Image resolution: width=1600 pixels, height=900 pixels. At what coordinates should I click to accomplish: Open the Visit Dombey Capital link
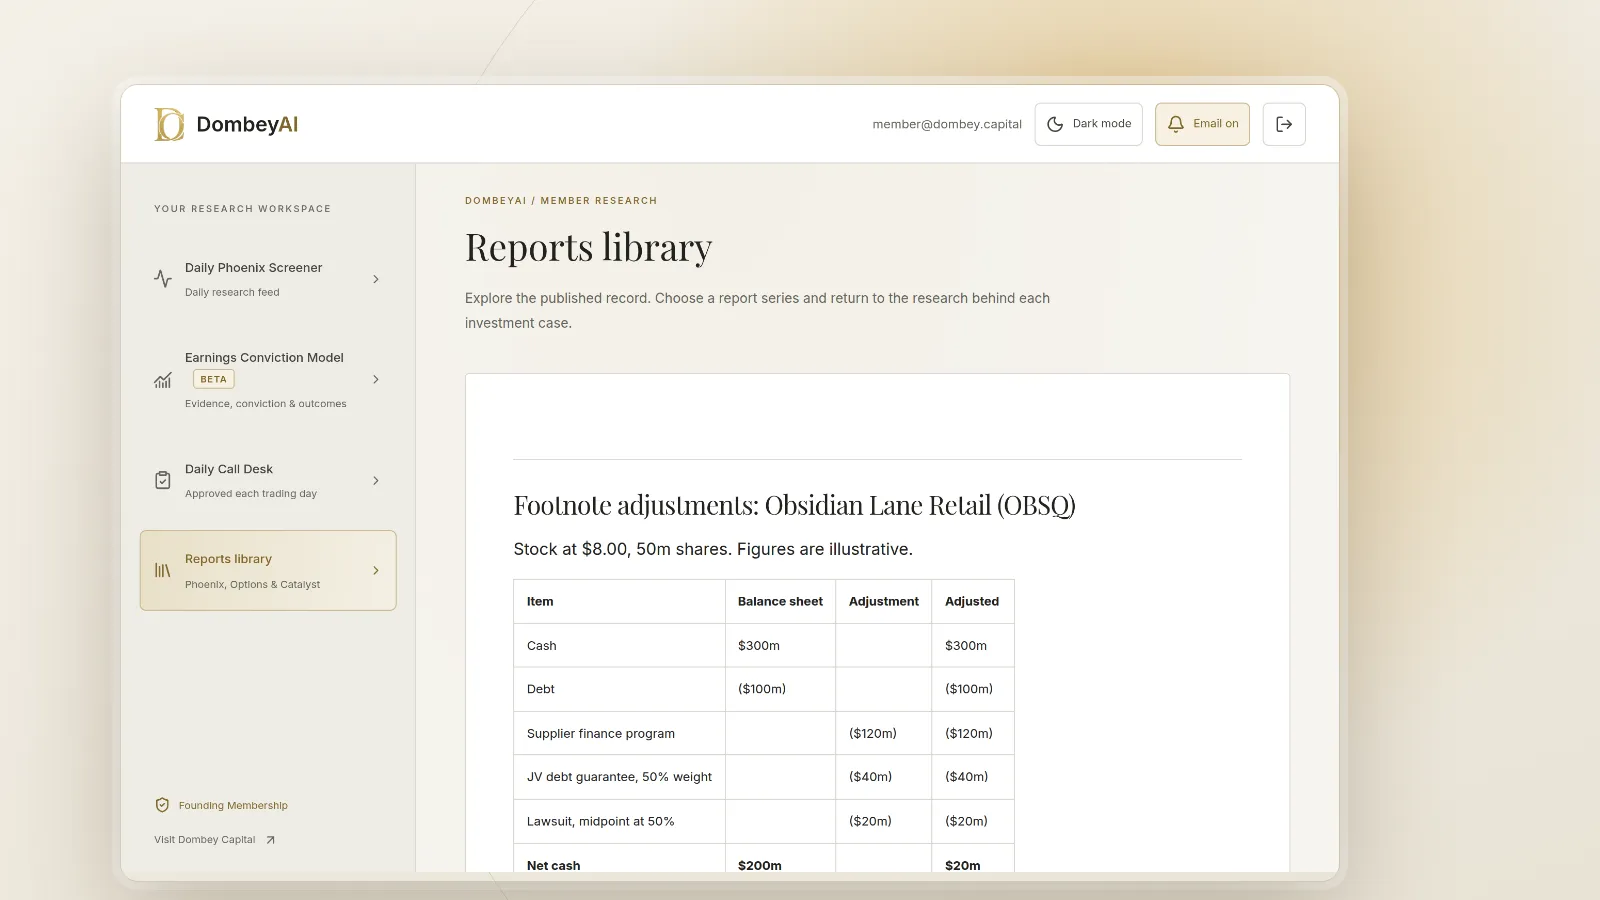tap(214, 840)
